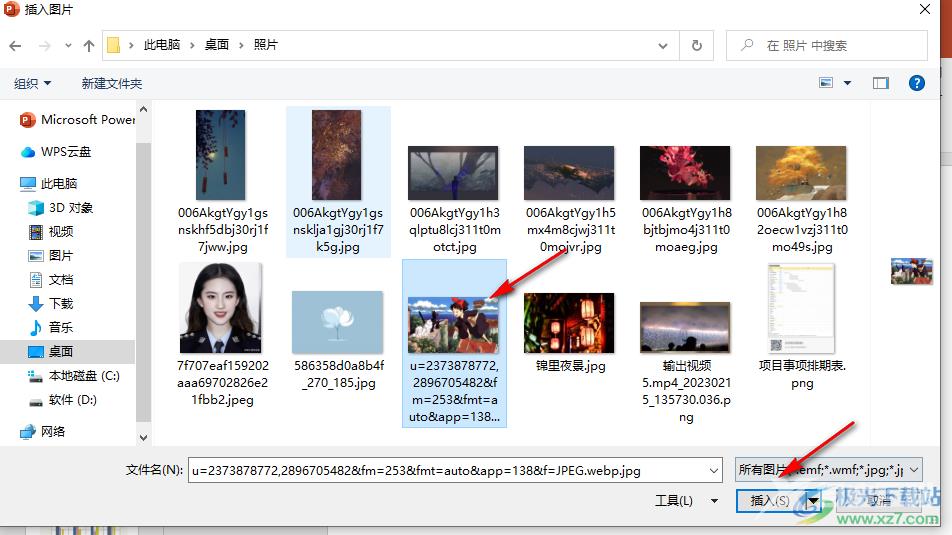The width and height of the screenshot is (952, 535).
Task: Select file 项目事项排期表.png
Action: 802,326
